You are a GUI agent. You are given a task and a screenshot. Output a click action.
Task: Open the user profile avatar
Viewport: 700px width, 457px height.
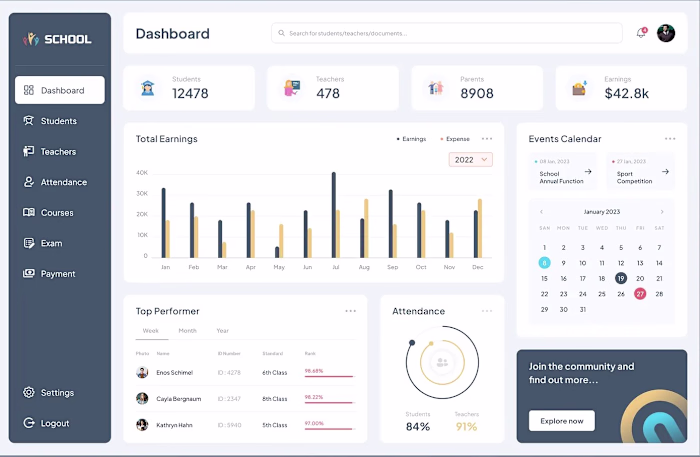666,33
